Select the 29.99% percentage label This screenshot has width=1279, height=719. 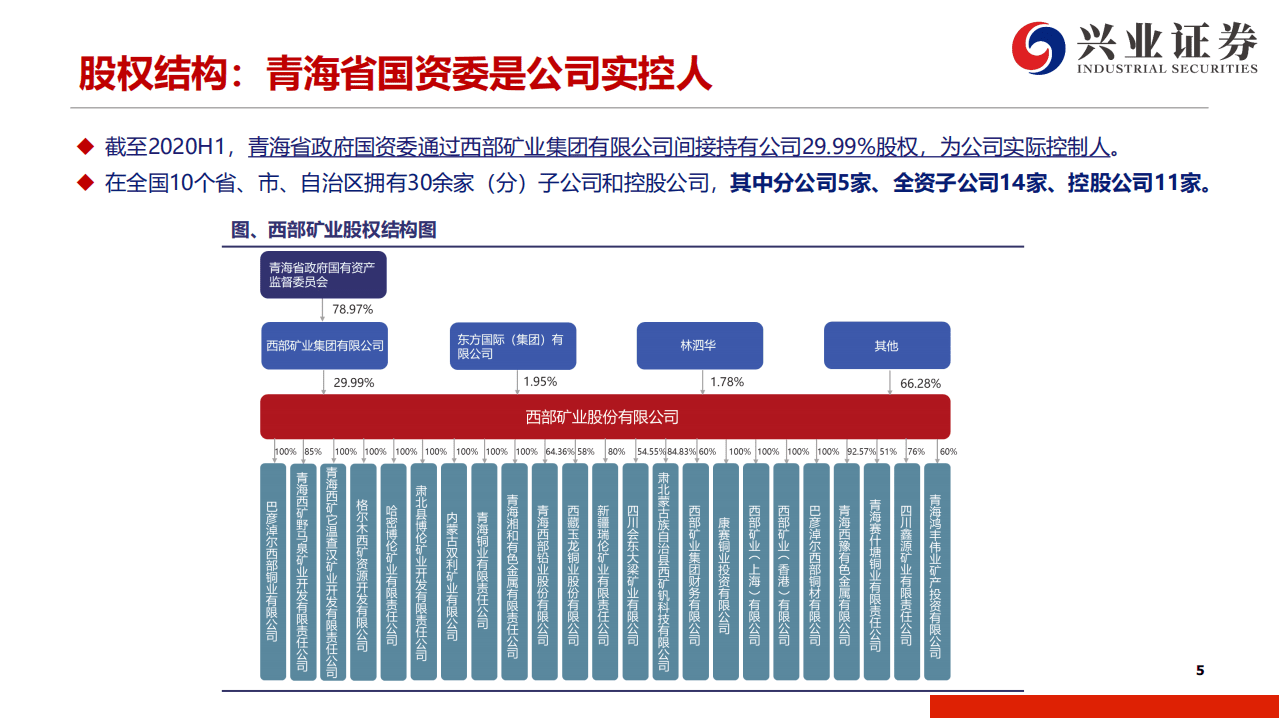click(x=355, y=381)
